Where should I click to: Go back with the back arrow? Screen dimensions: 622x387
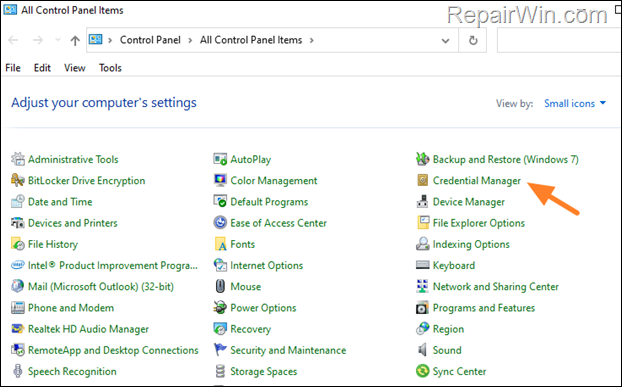pos(13,40)
